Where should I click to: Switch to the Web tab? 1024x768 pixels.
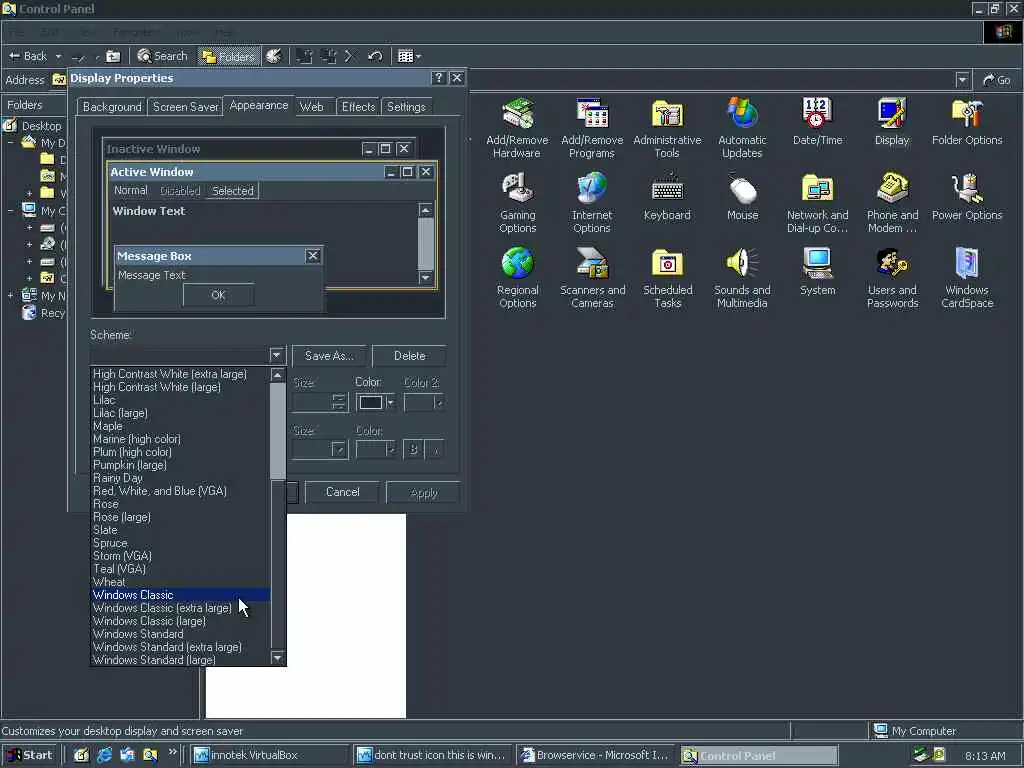pyautogui.click(x=312, y=106)
